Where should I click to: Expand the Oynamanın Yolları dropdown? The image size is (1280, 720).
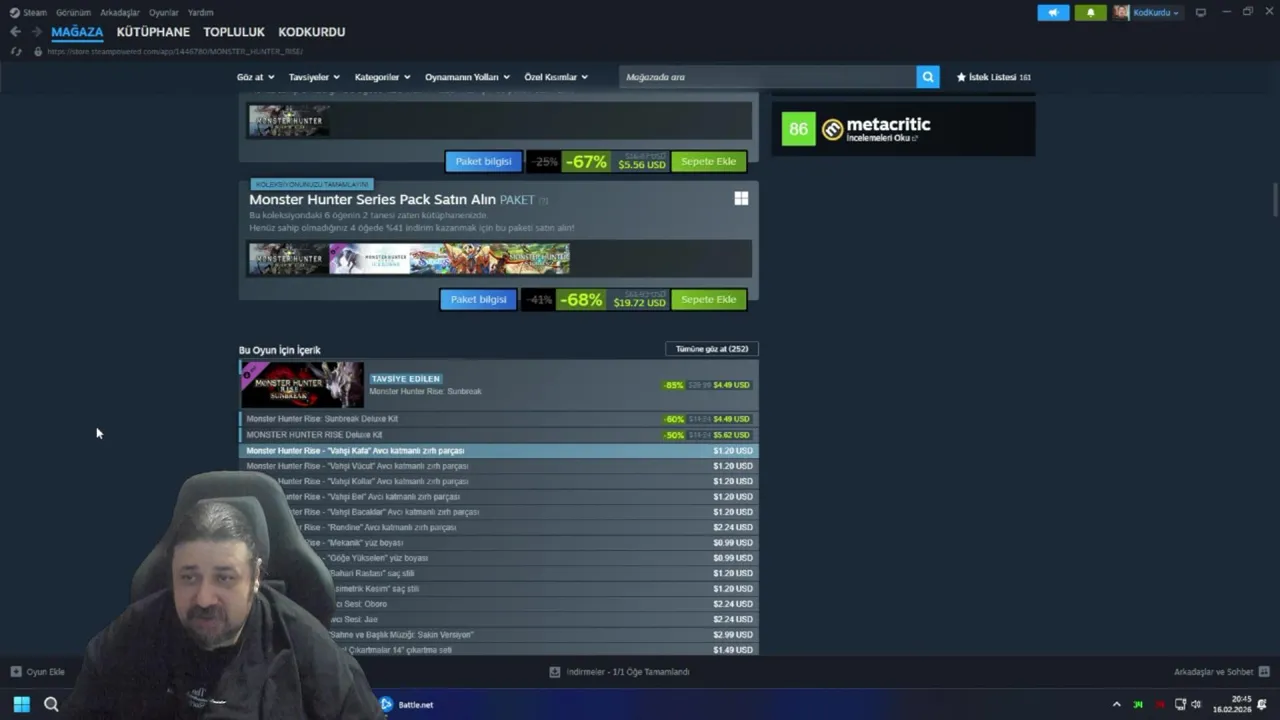(x=467, y=77)
